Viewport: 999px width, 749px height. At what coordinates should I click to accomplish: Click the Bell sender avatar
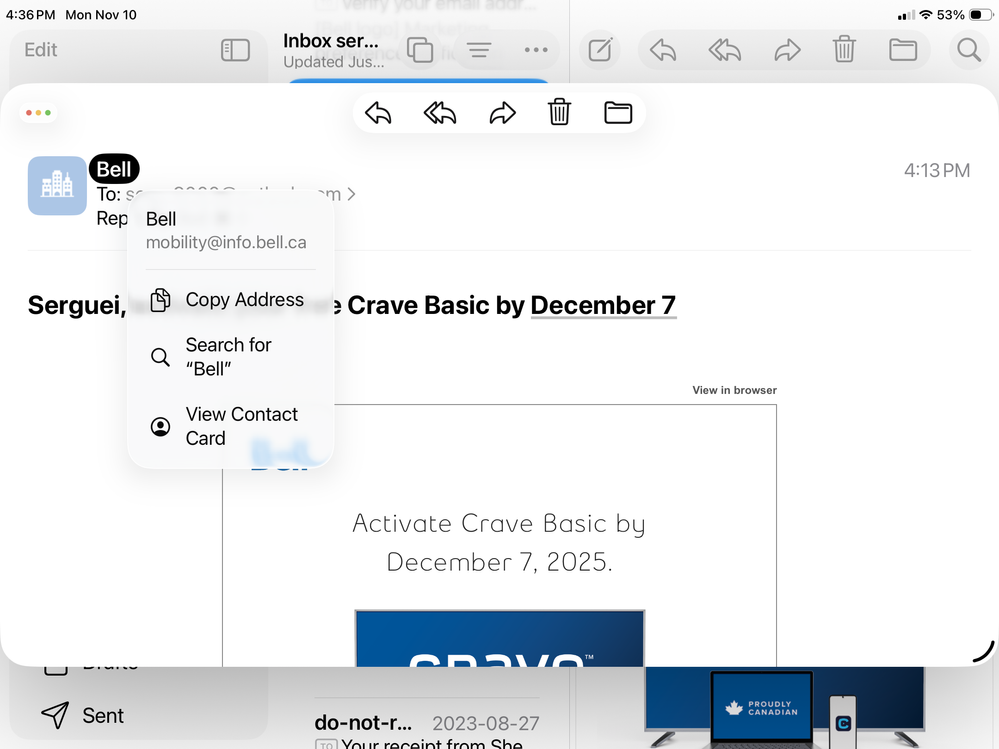tap(57, 185)
